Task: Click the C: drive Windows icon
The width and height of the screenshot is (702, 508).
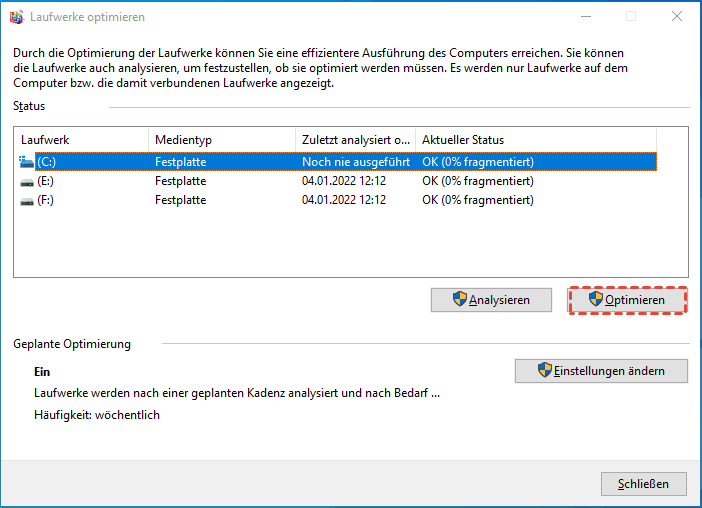Action: tap(26, 161)
